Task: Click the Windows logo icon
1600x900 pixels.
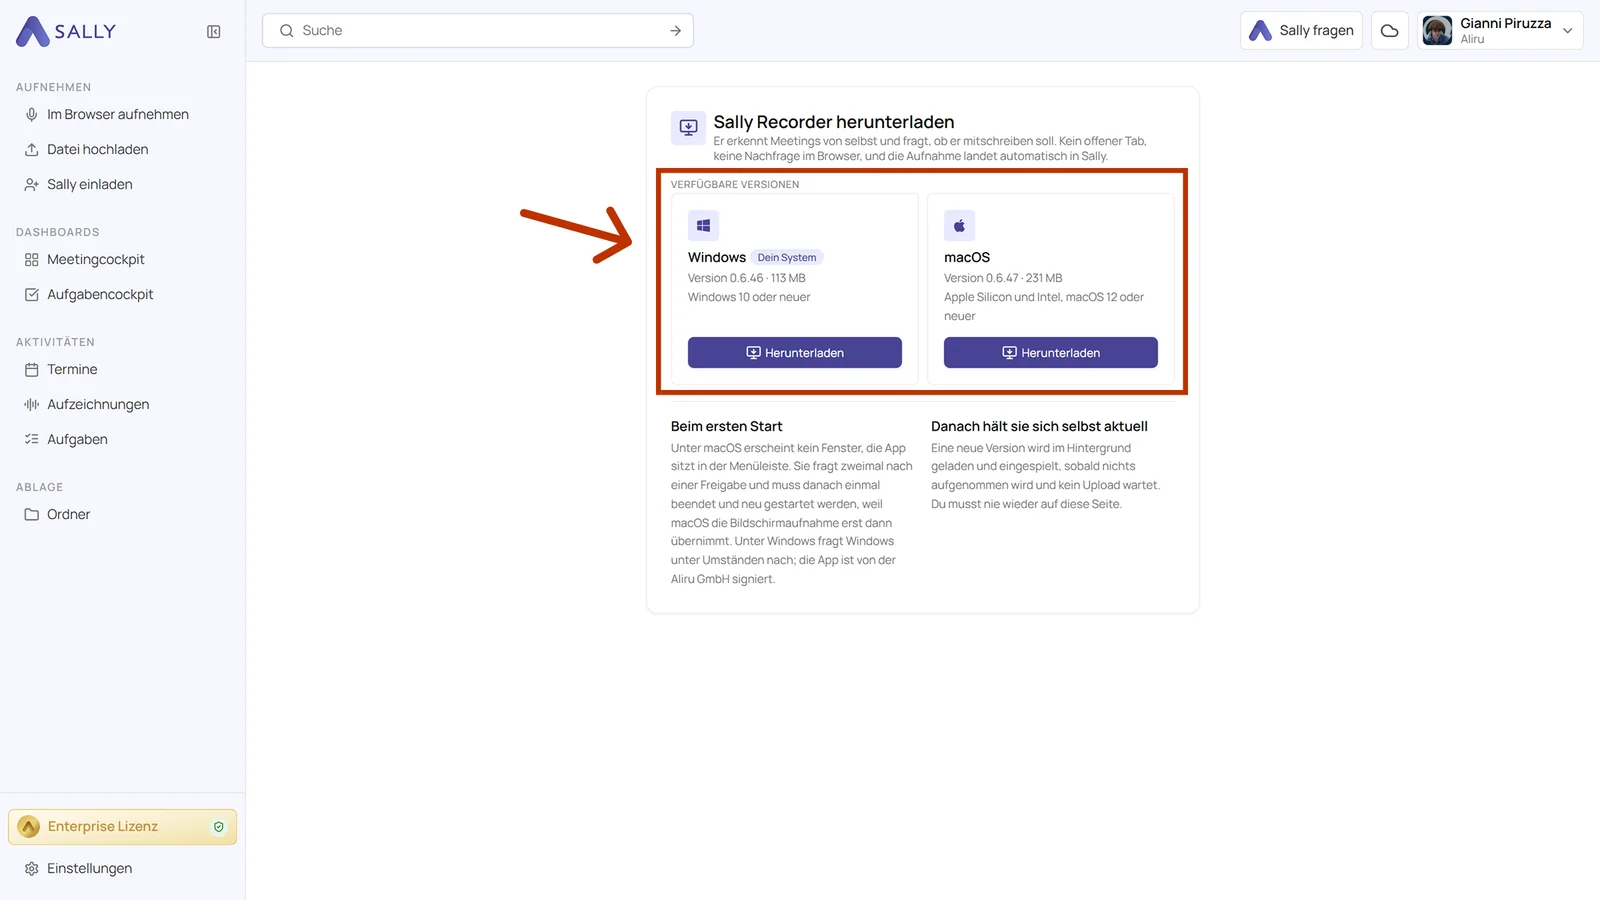Action: 704,226
